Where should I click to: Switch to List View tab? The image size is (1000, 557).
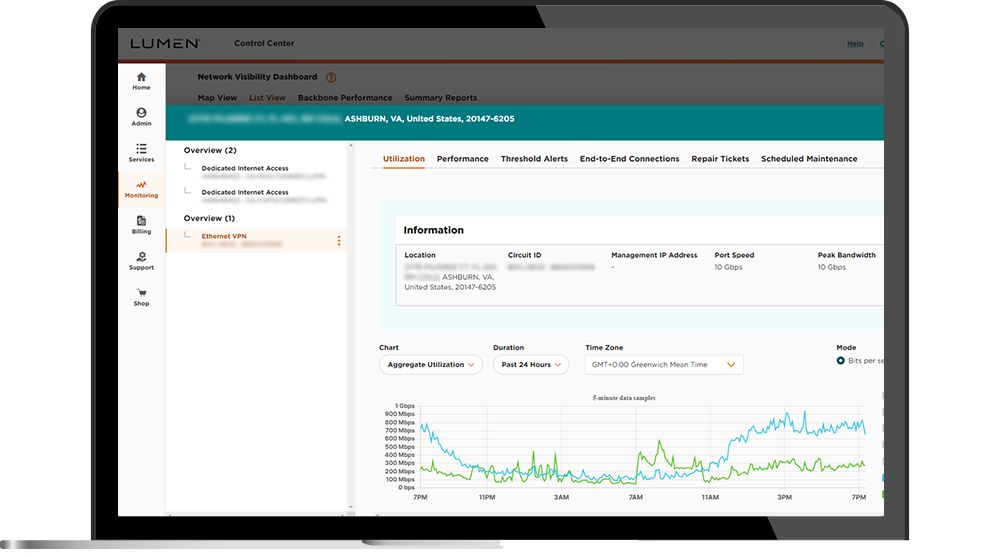[267, 98]
